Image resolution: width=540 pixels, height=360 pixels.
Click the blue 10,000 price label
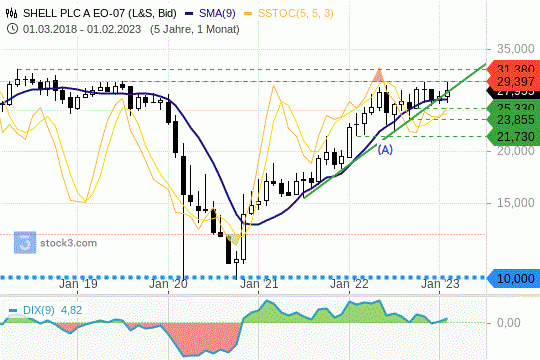click(514, 278)
